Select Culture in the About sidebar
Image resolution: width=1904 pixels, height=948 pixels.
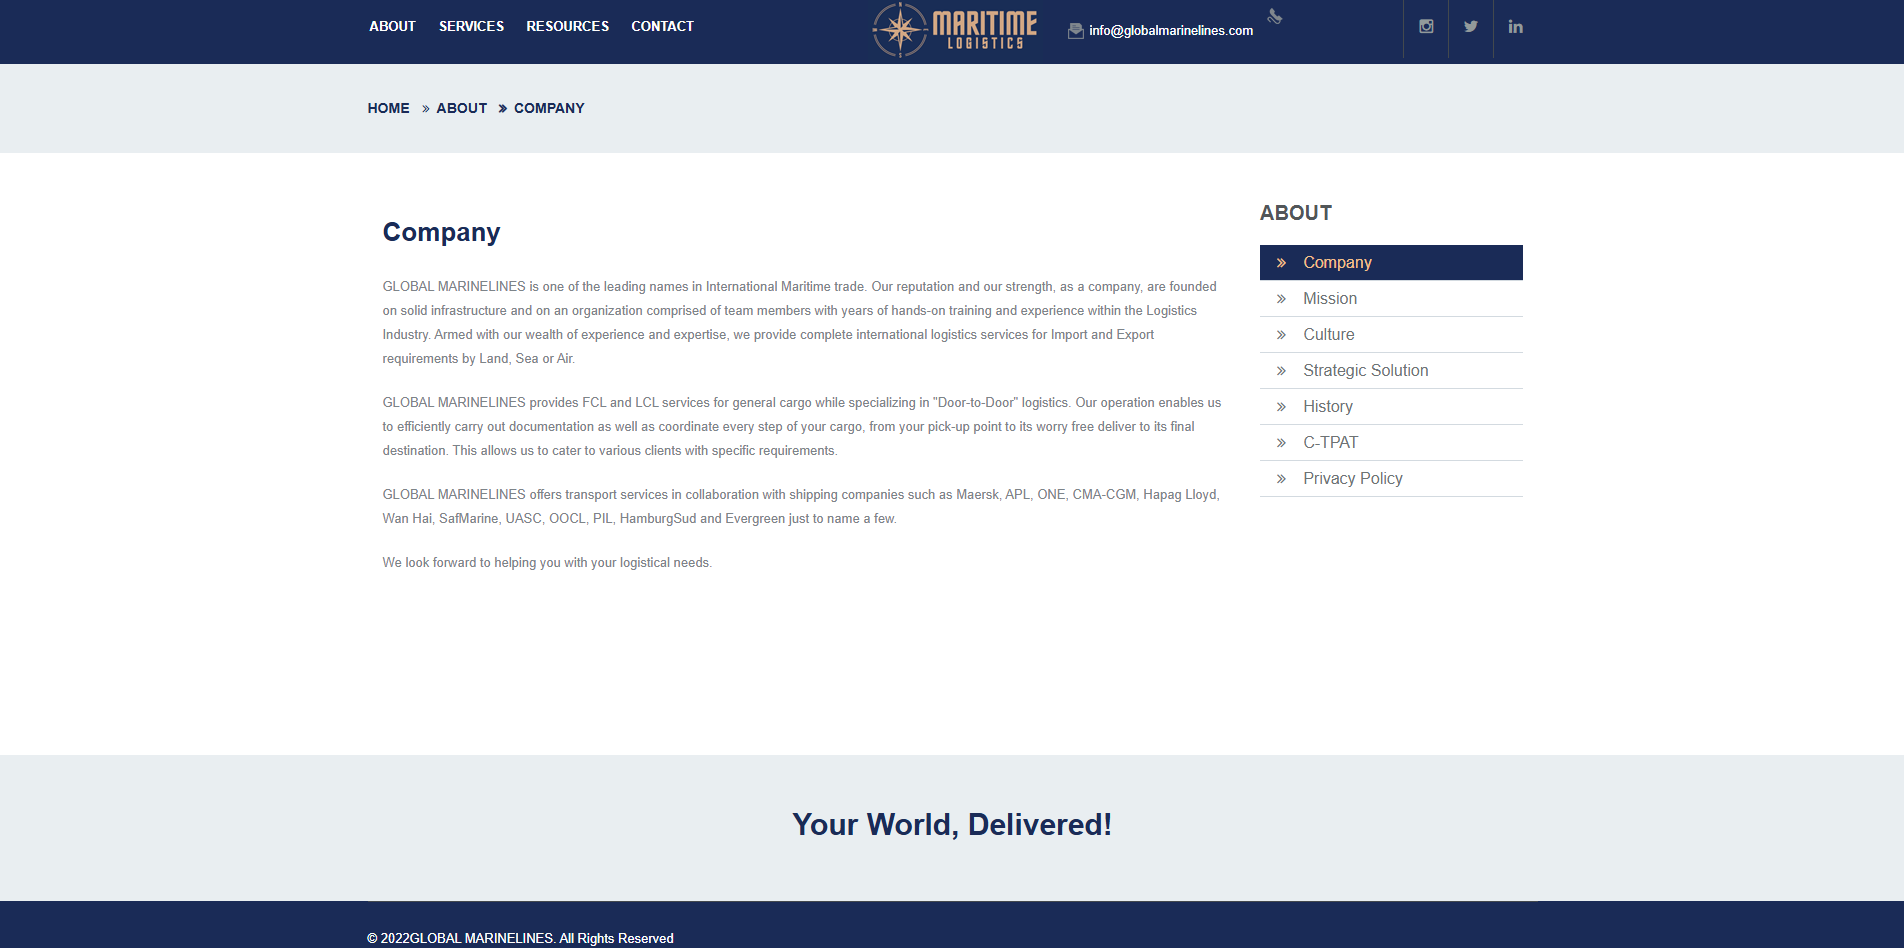pyautogui.click(x=1328, y=335)
